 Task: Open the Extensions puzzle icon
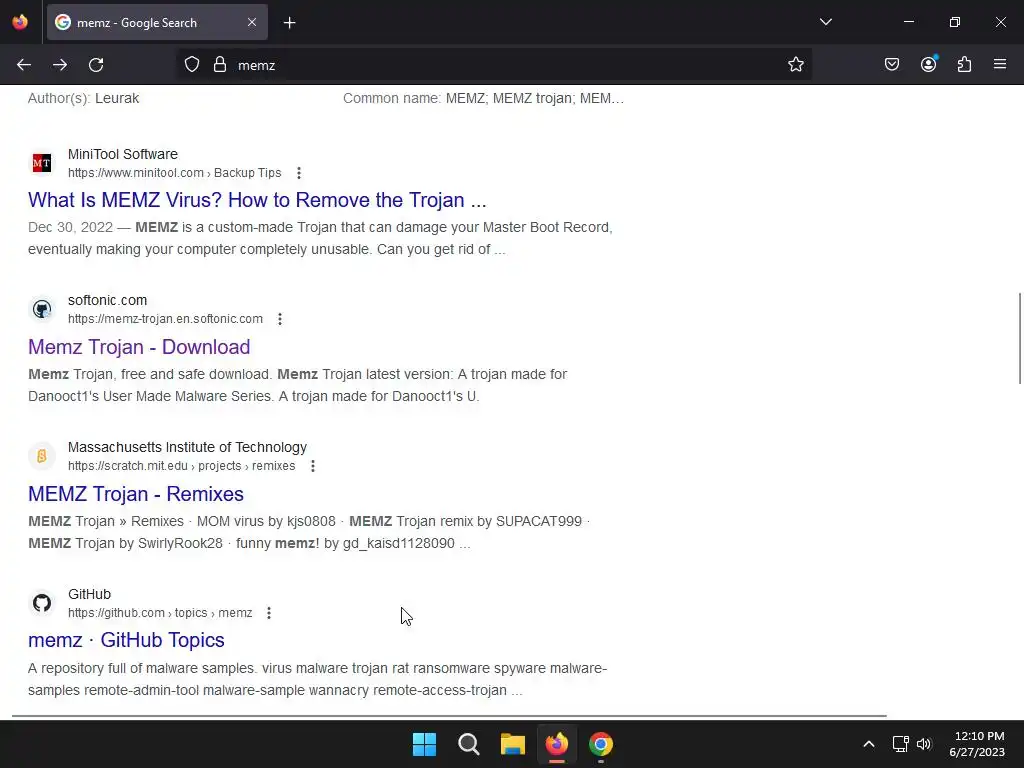click(965, 65)
